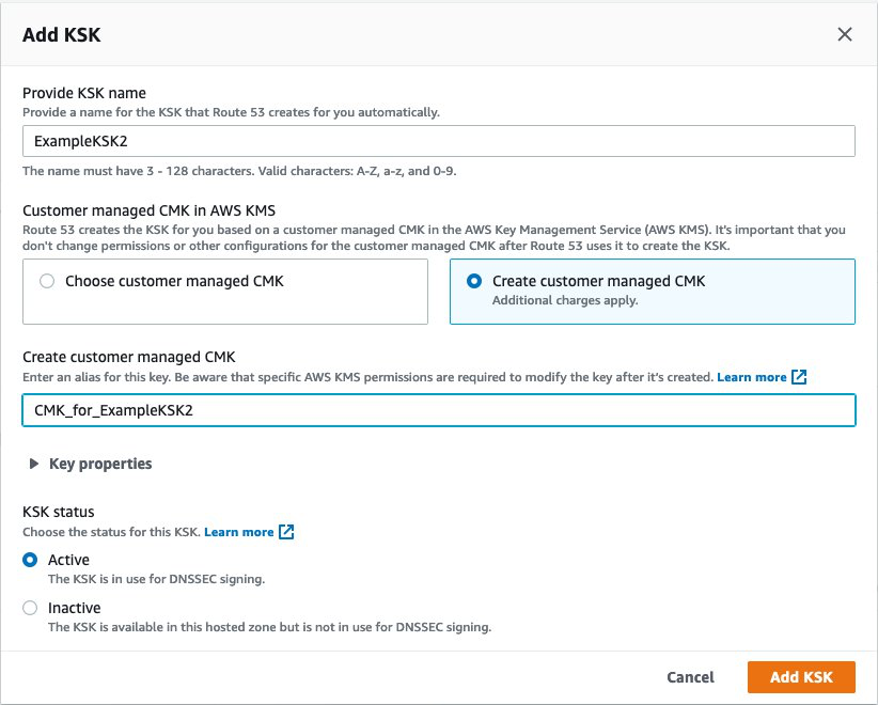The height and width of the screenshot is (706, 879).
Task: Click the Key properties section label
Action: (100, 464)
